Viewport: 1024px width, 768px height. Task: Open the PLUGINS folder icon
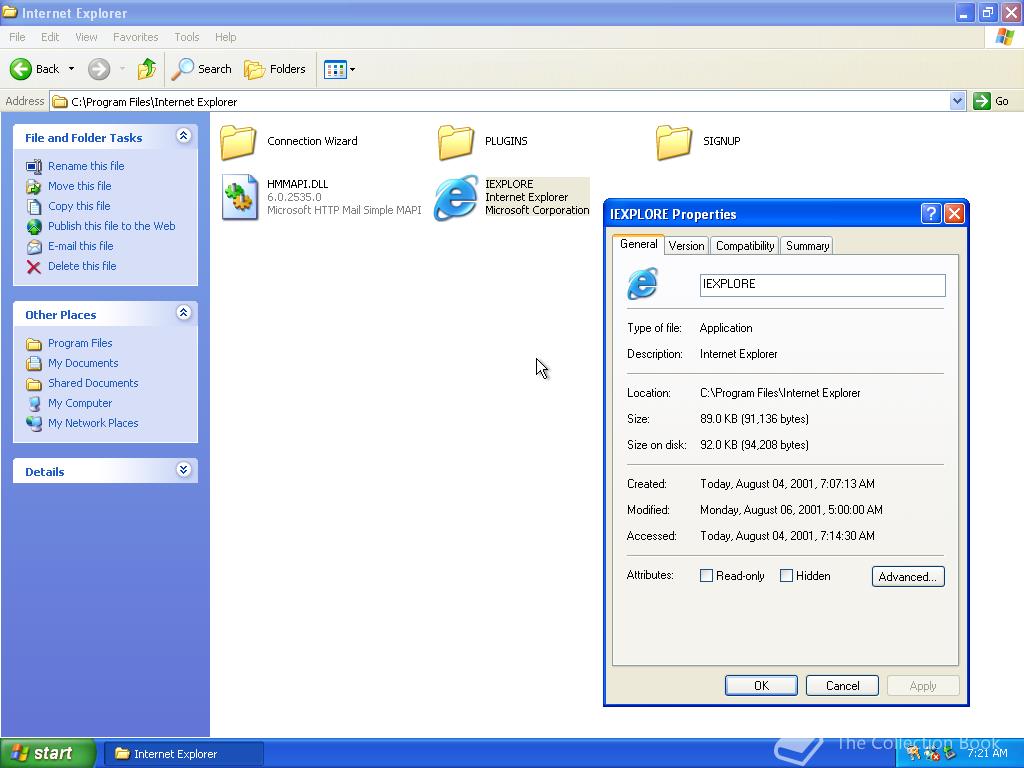click(456, 142)
